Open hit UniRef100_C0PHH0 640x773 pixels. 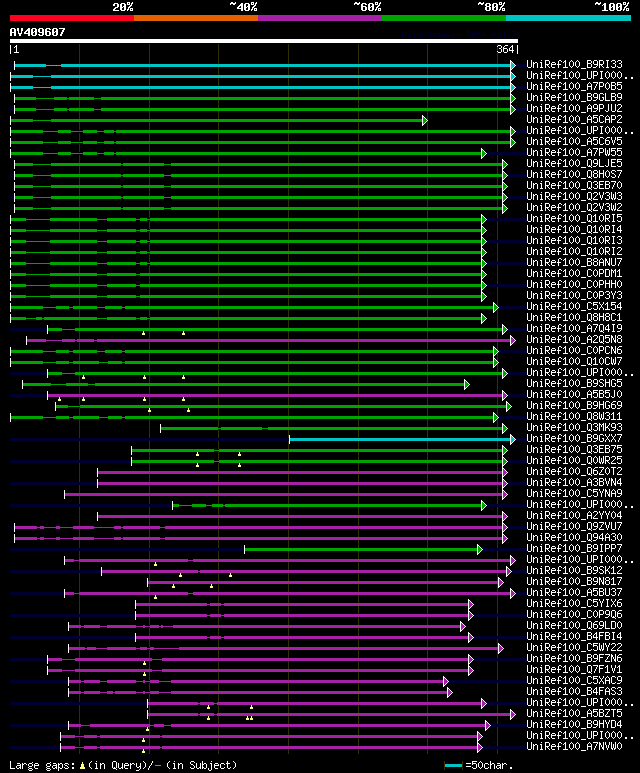[574, 285]
